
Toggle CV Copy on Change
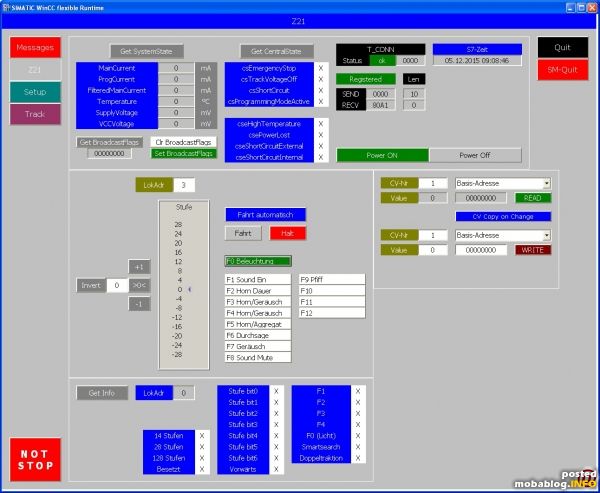point(503,217)
